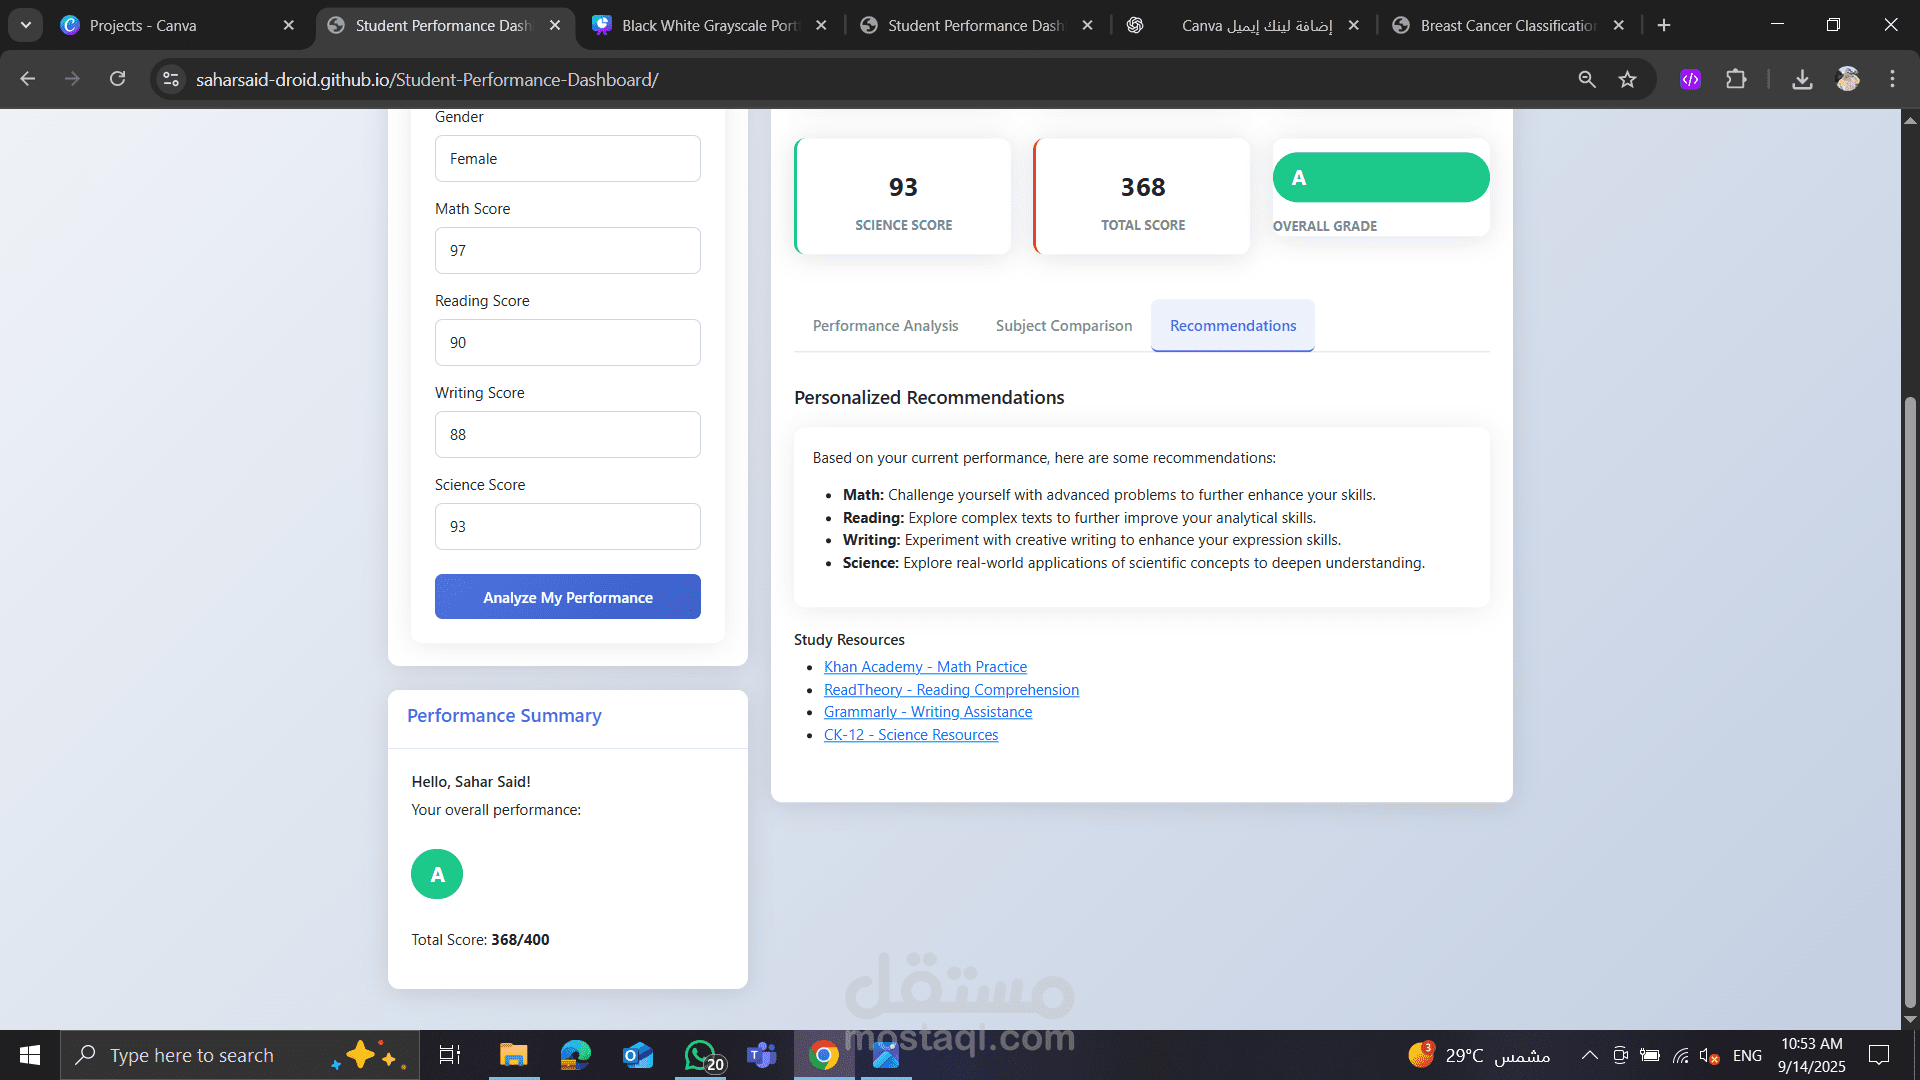Open the Extensions puzzle icon

pyautogui.click(x=1736, y=79)
